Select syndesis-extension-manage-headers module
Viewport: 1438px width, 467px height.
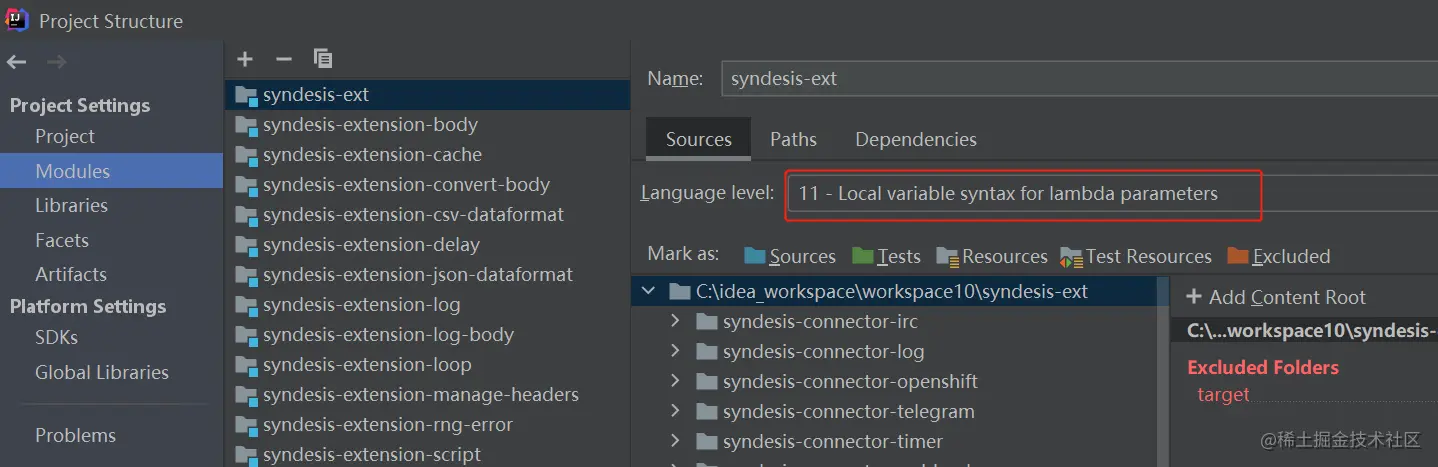click(x=427, y=395)
